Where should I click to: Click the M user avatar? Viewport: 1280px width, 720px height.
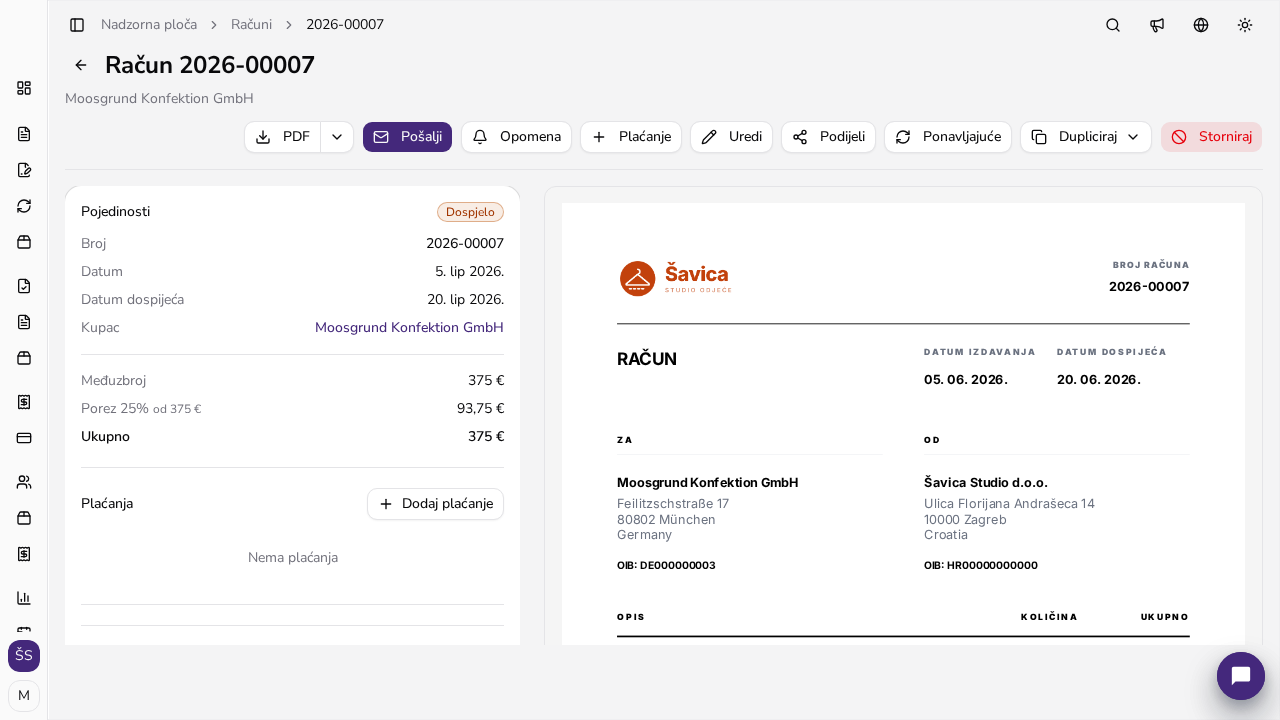point(24,695)
